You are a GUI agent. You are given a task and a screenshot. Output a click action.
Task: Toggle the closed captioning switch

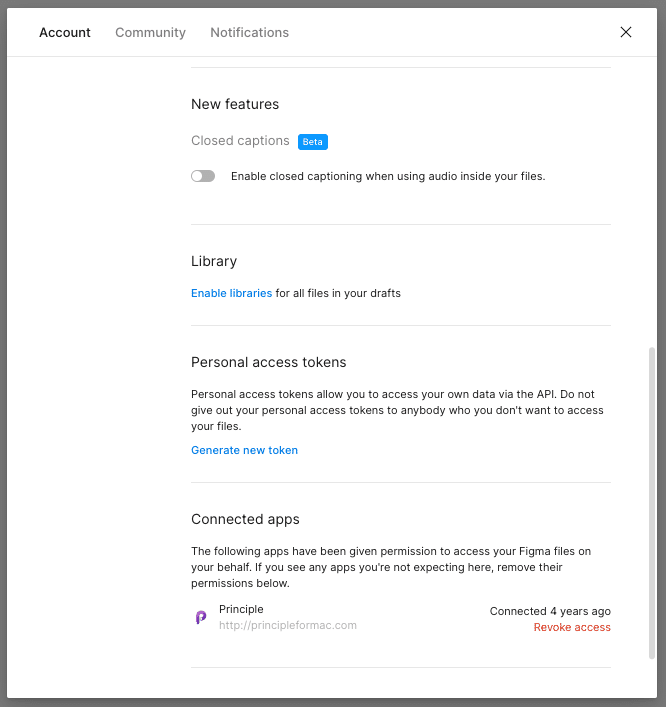[203, 176]
